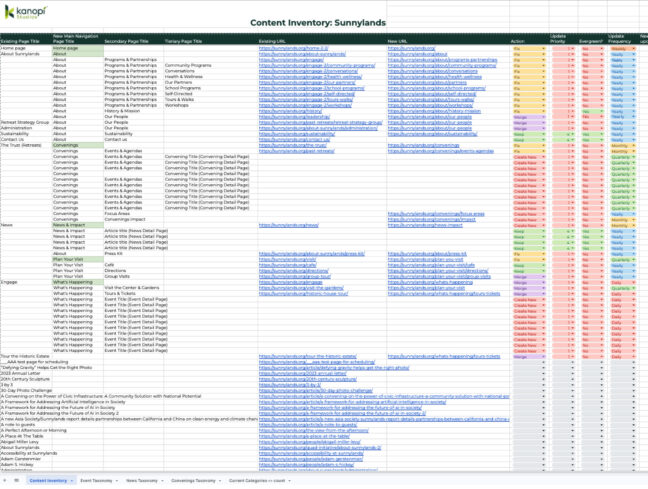Switch to the Event Taxonomy sheet tab
Viewport: 648px width, 489px height.
point(96,480)
